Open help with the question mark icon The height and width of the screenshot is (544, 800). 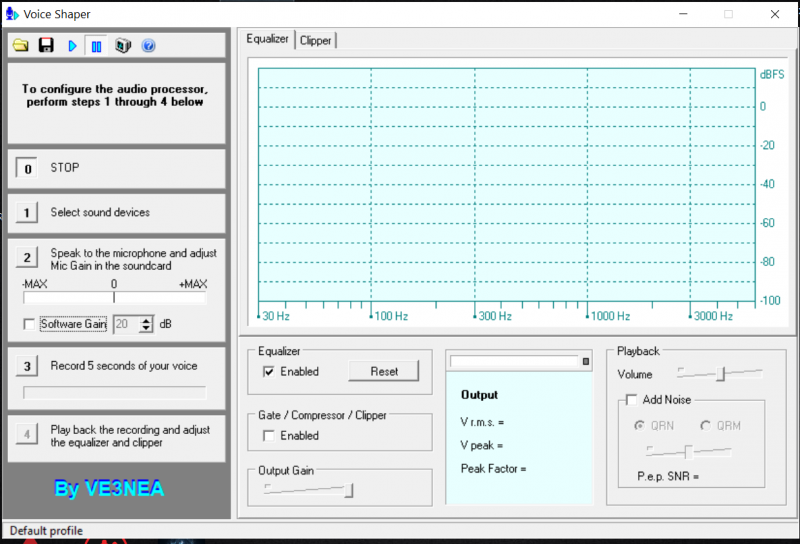tap(148, 46)
